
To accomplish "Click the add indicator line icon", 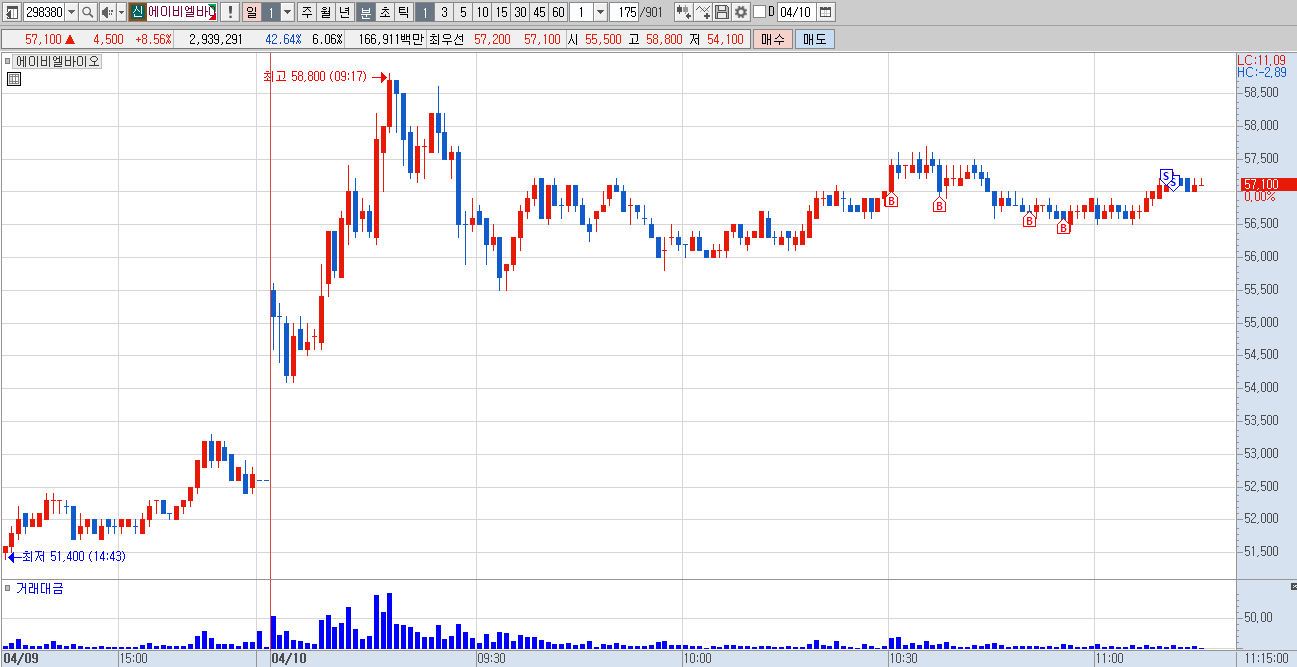I will click(x=703, y=12).
